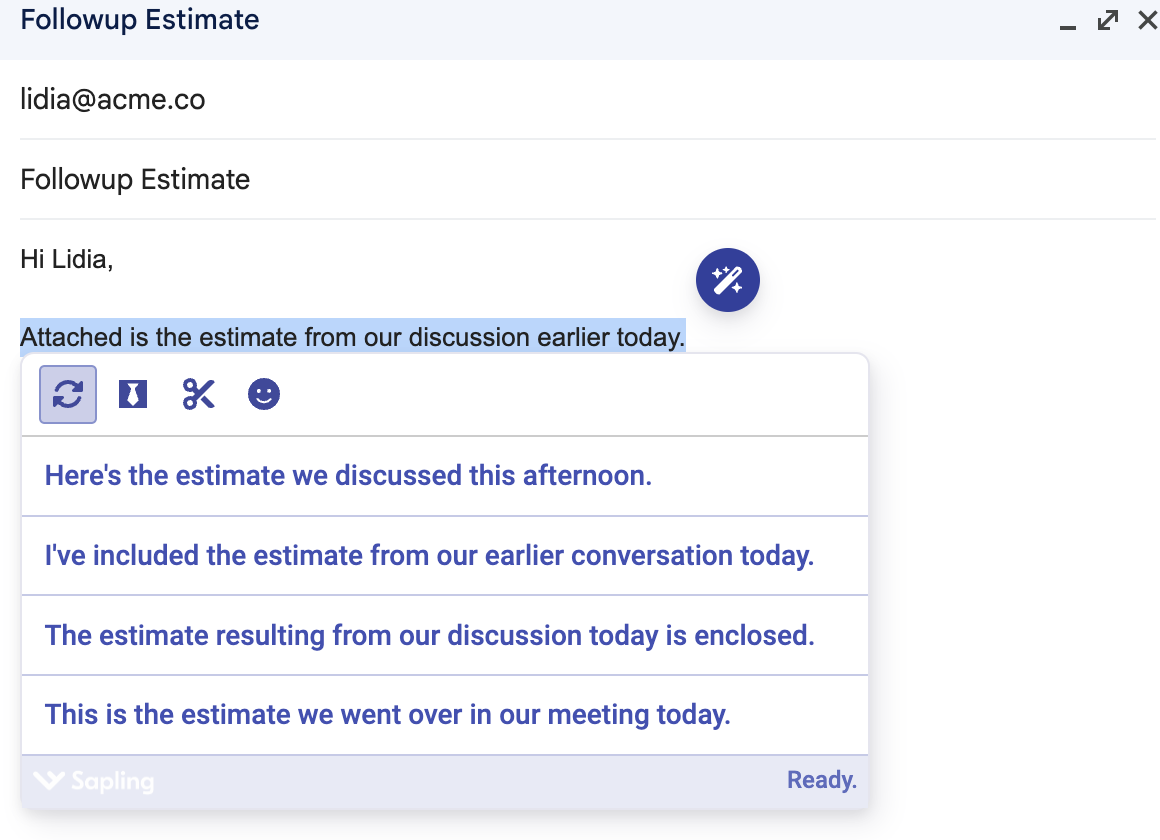Click the subject field "Followup Estimate"
The width and height of the screenshot is (1160, 840).
135,180
